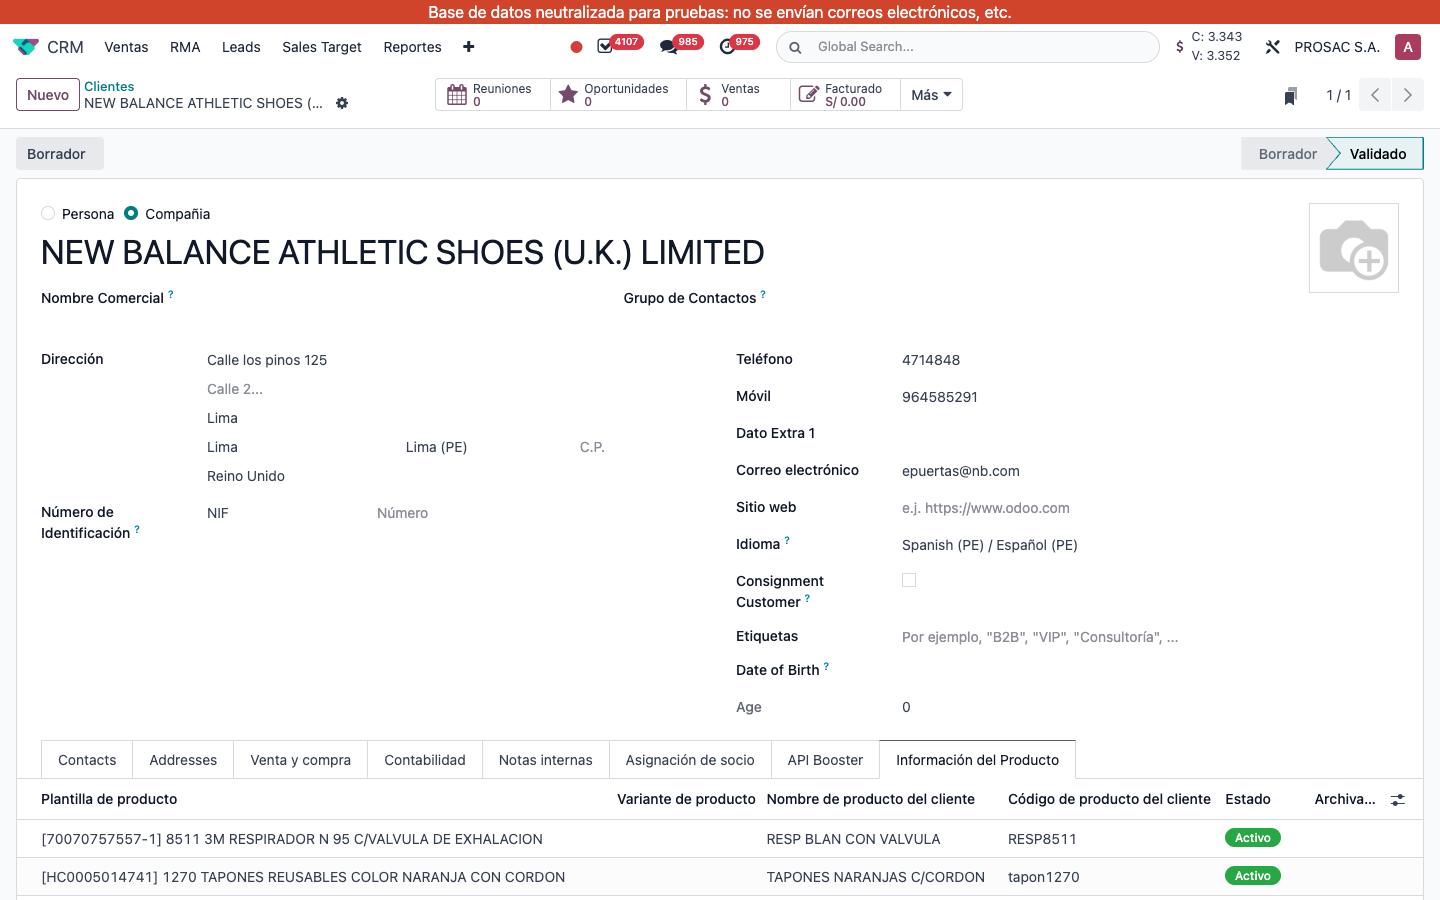Click the Etiquetas tags field
Viewport: 1440px width, 900px height.
point(1148,637)
